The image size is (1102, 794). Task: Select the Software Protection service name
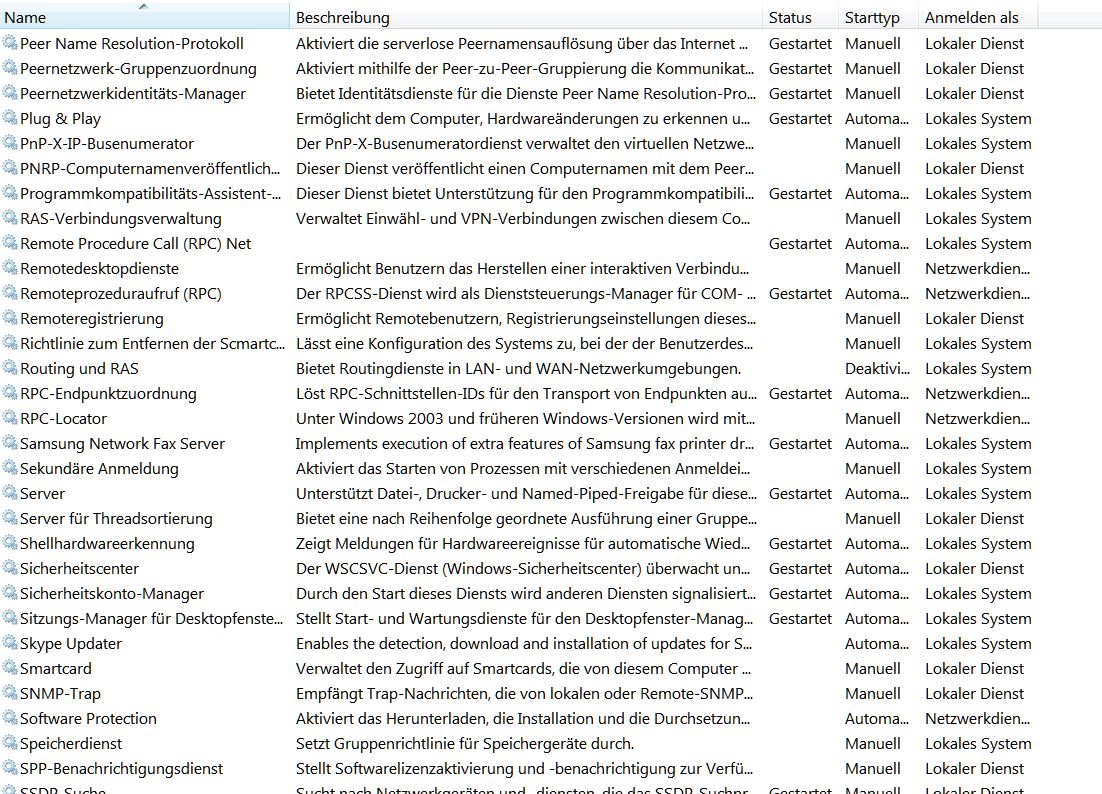[88, 718]
